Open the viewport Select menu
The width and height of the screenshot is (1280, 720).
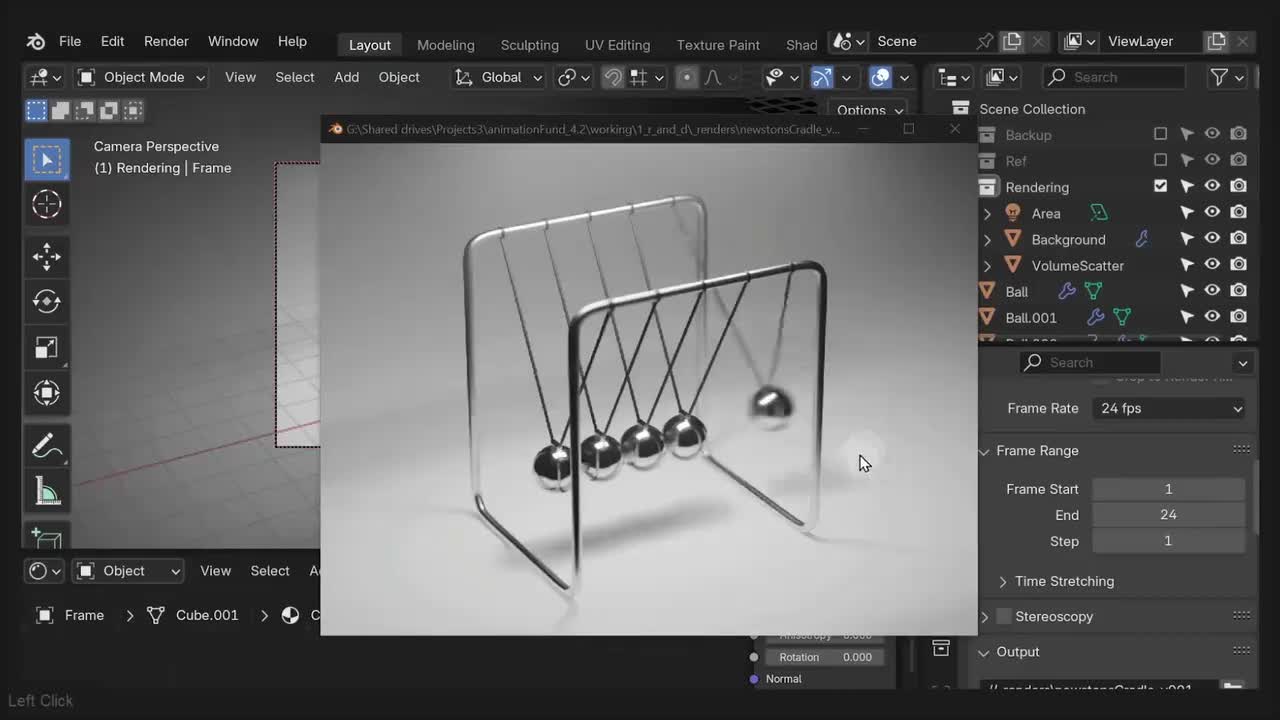(295, 77)
